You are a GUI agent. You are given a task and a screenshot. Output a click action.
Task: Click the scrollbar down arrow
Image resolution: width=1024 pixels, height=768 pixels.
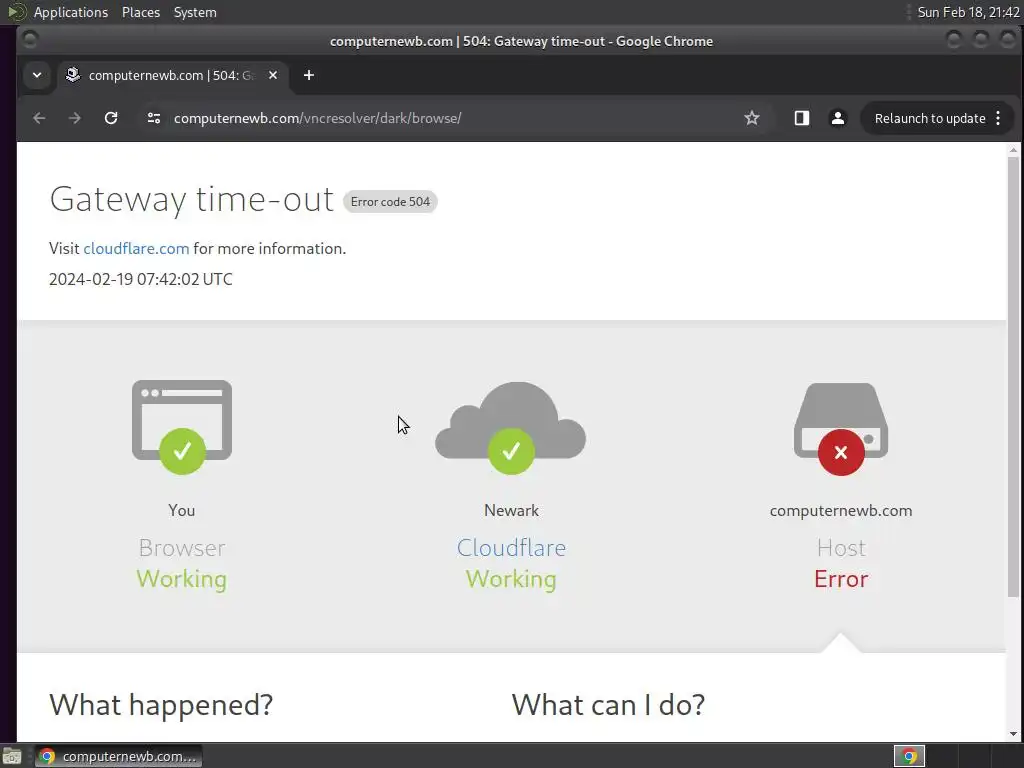[1013, 734]
